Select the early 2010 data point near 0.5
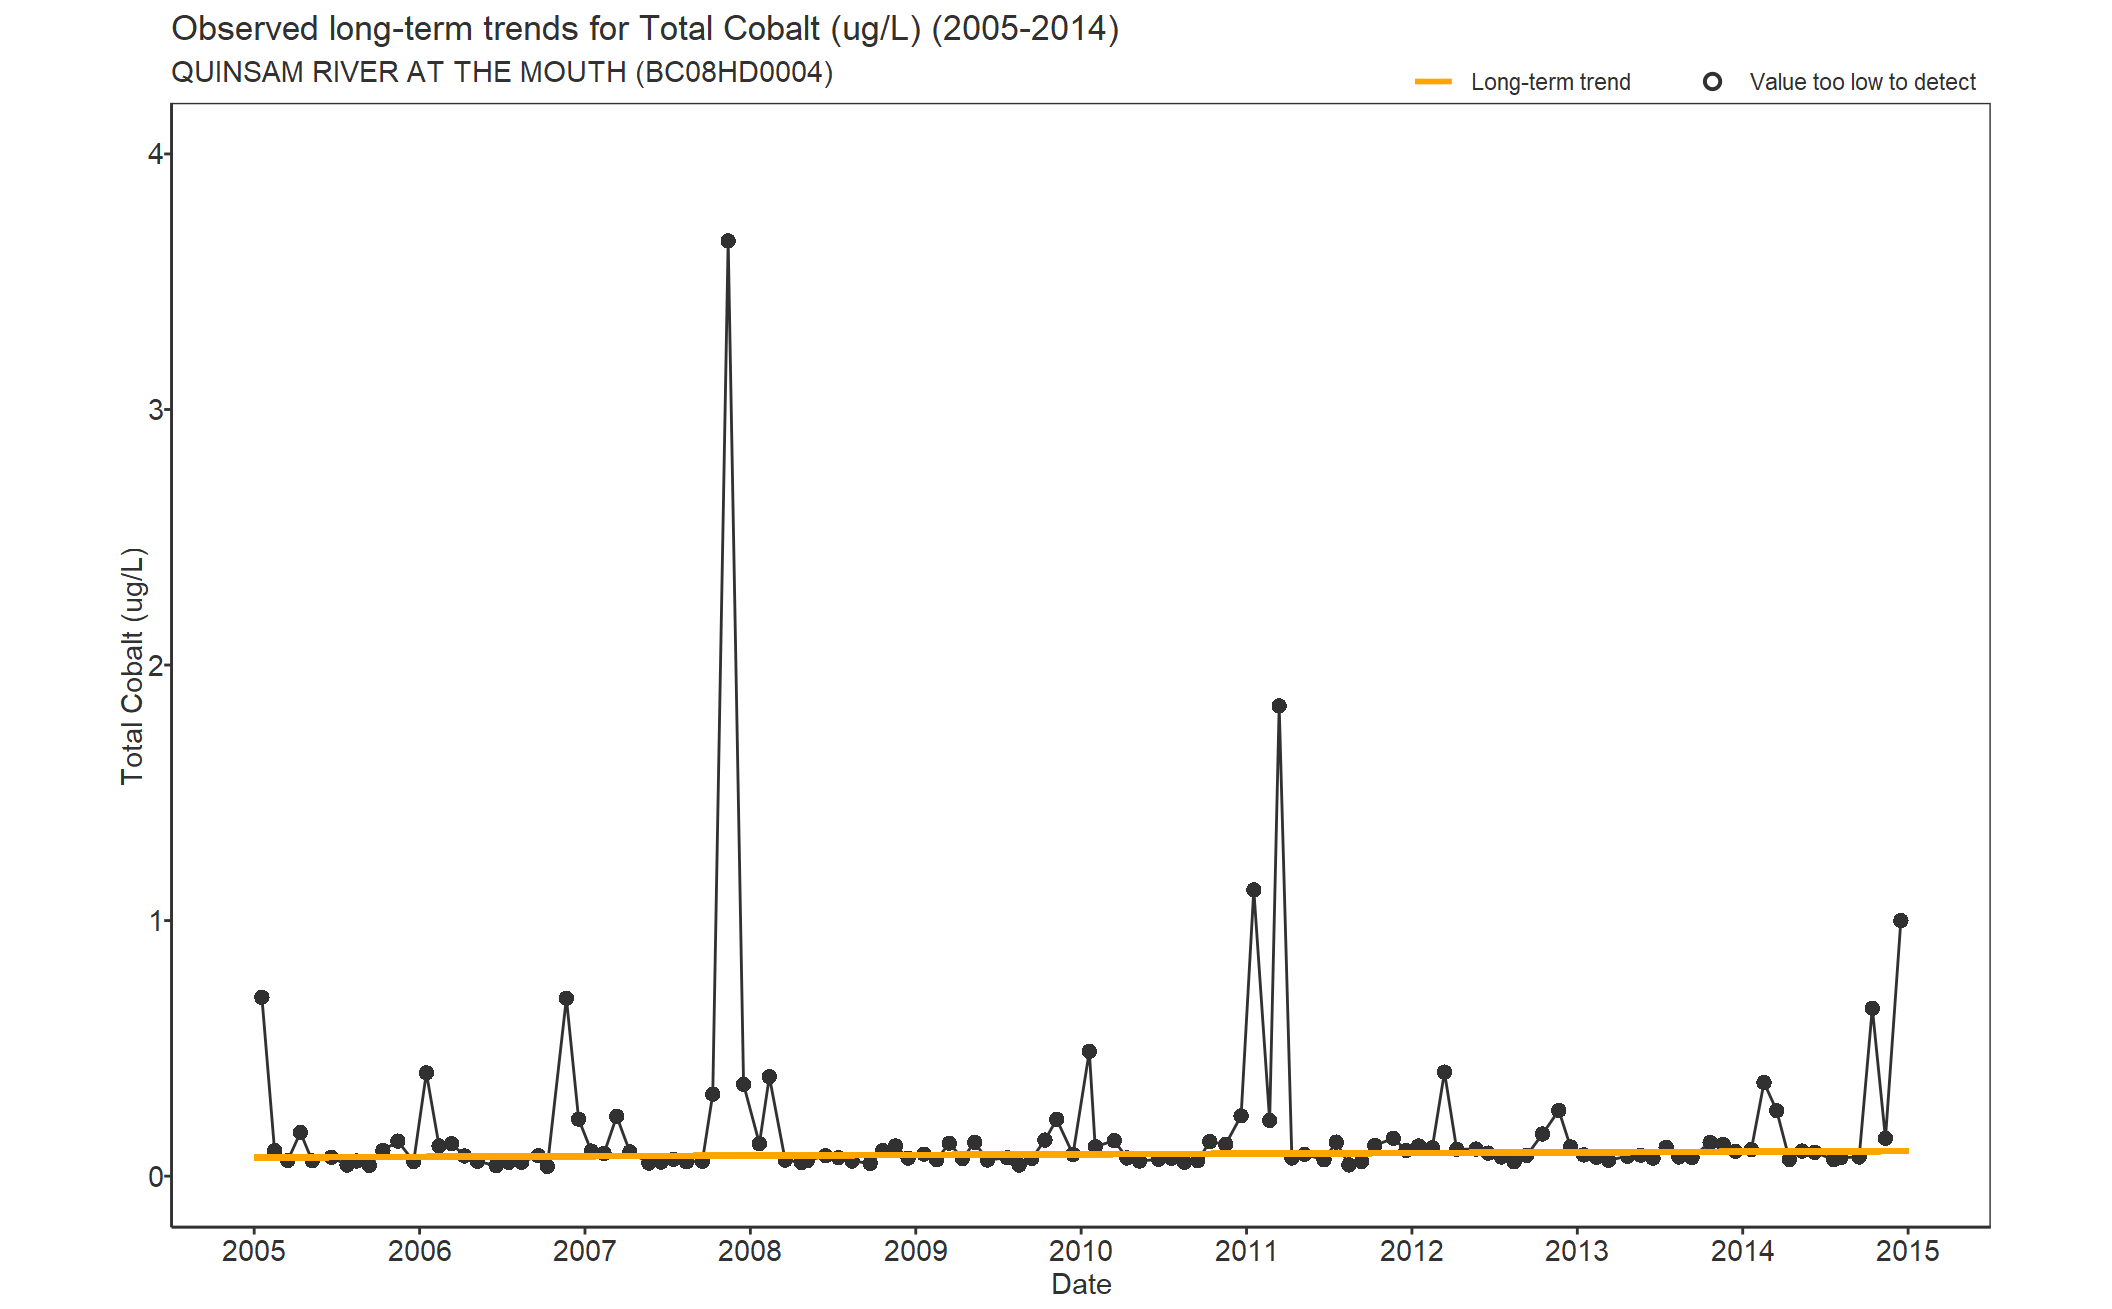This screenshot has height=1309, width=2112. click(1090, 1052)
